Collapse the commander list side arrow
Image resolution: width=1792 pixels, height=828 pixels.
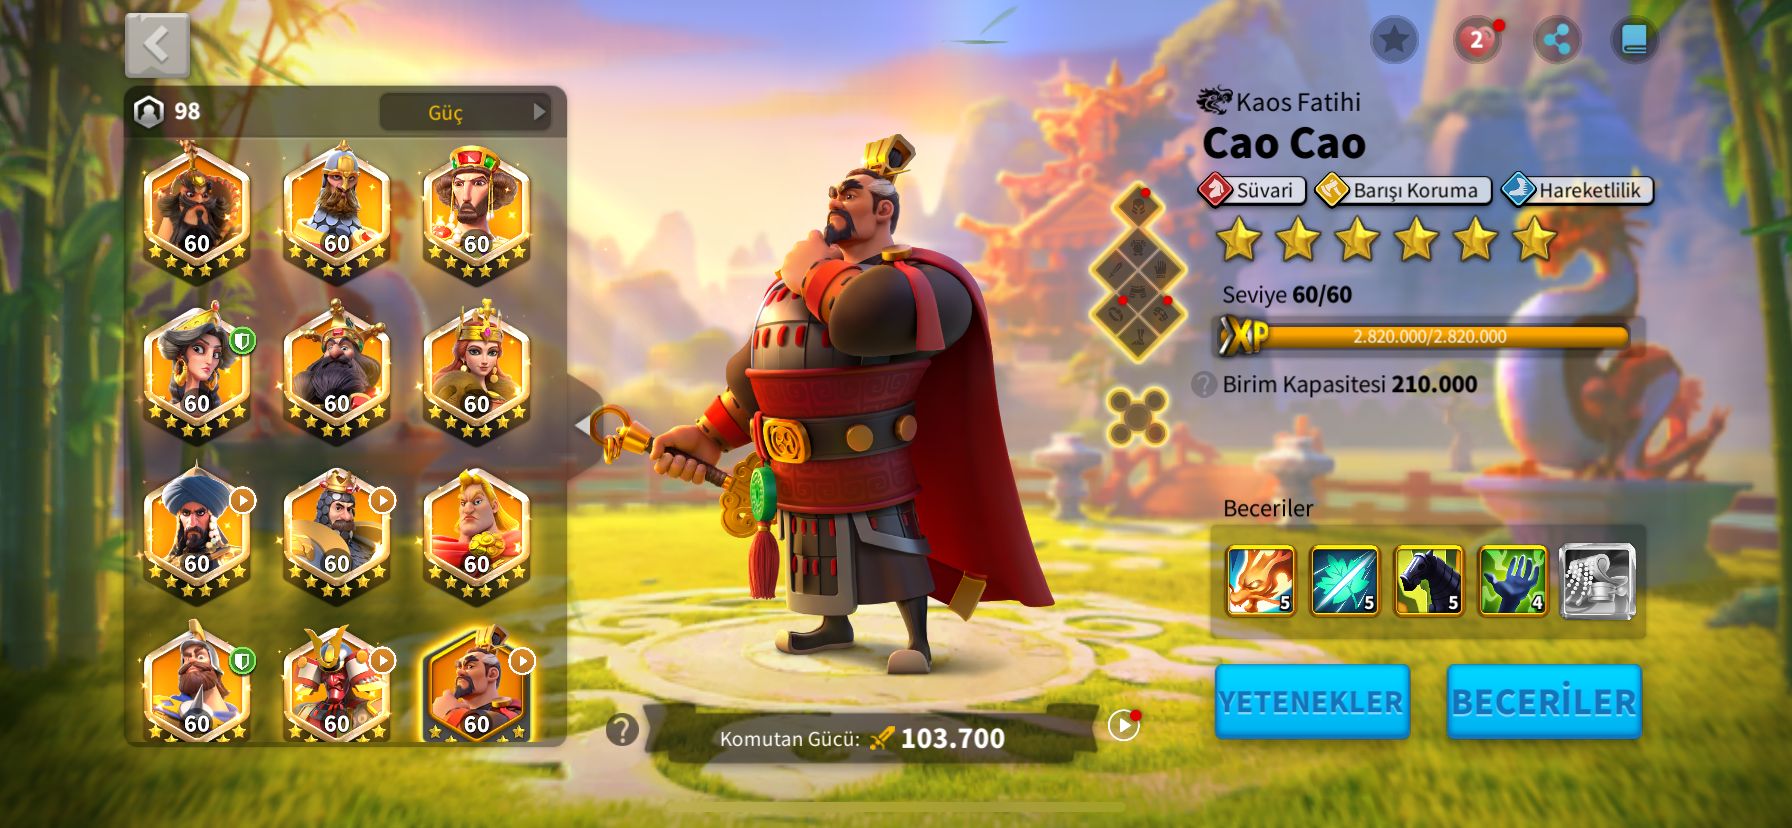click(583, 425)
